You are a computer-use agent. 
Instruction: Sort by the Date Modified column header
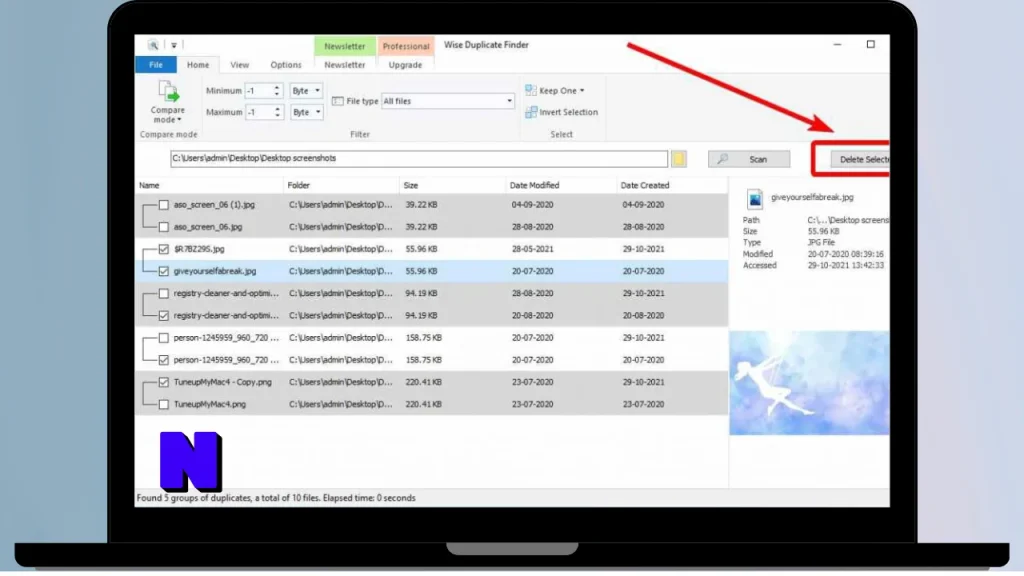click(x=561, y=185)
